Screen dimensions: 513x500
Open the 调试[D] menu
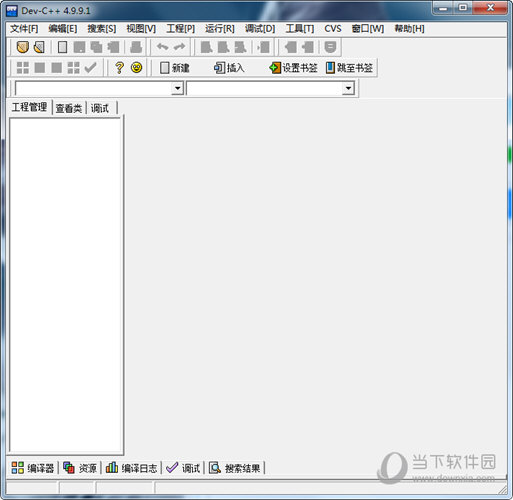click(260, 29)
